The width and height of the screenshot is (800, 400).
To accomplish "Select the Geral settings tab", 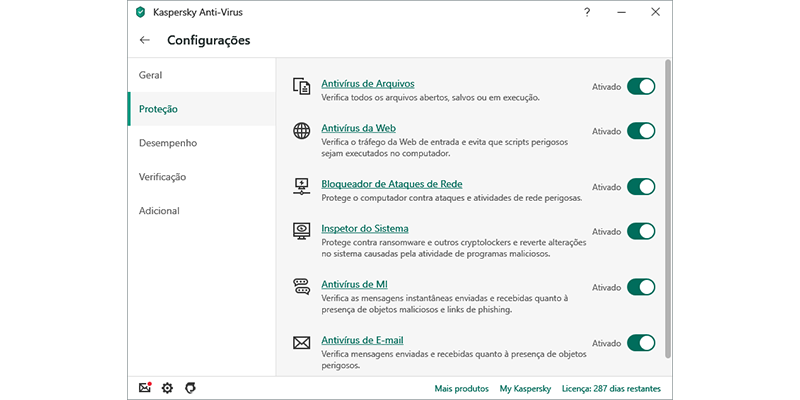I will point(151,75).
